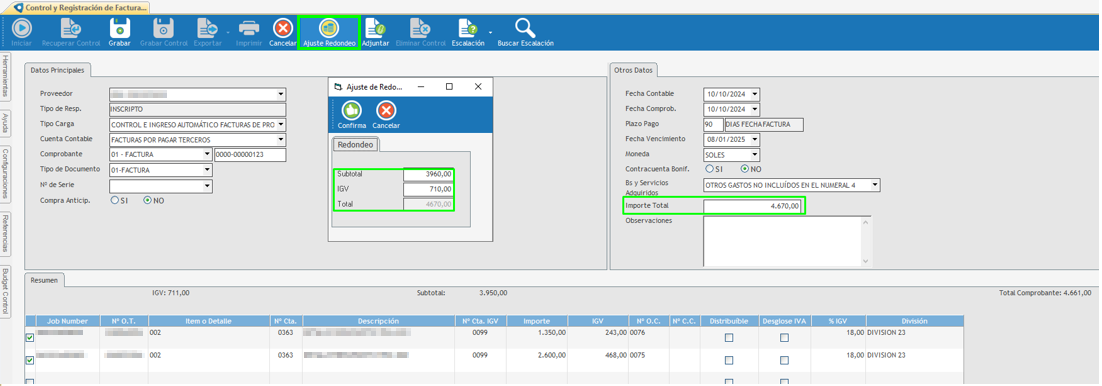Image resolution: width=1102 pixels, height=386 pixels.
Task: Open the Moneda SOLES dropdown
Action: tap(755, 155)
